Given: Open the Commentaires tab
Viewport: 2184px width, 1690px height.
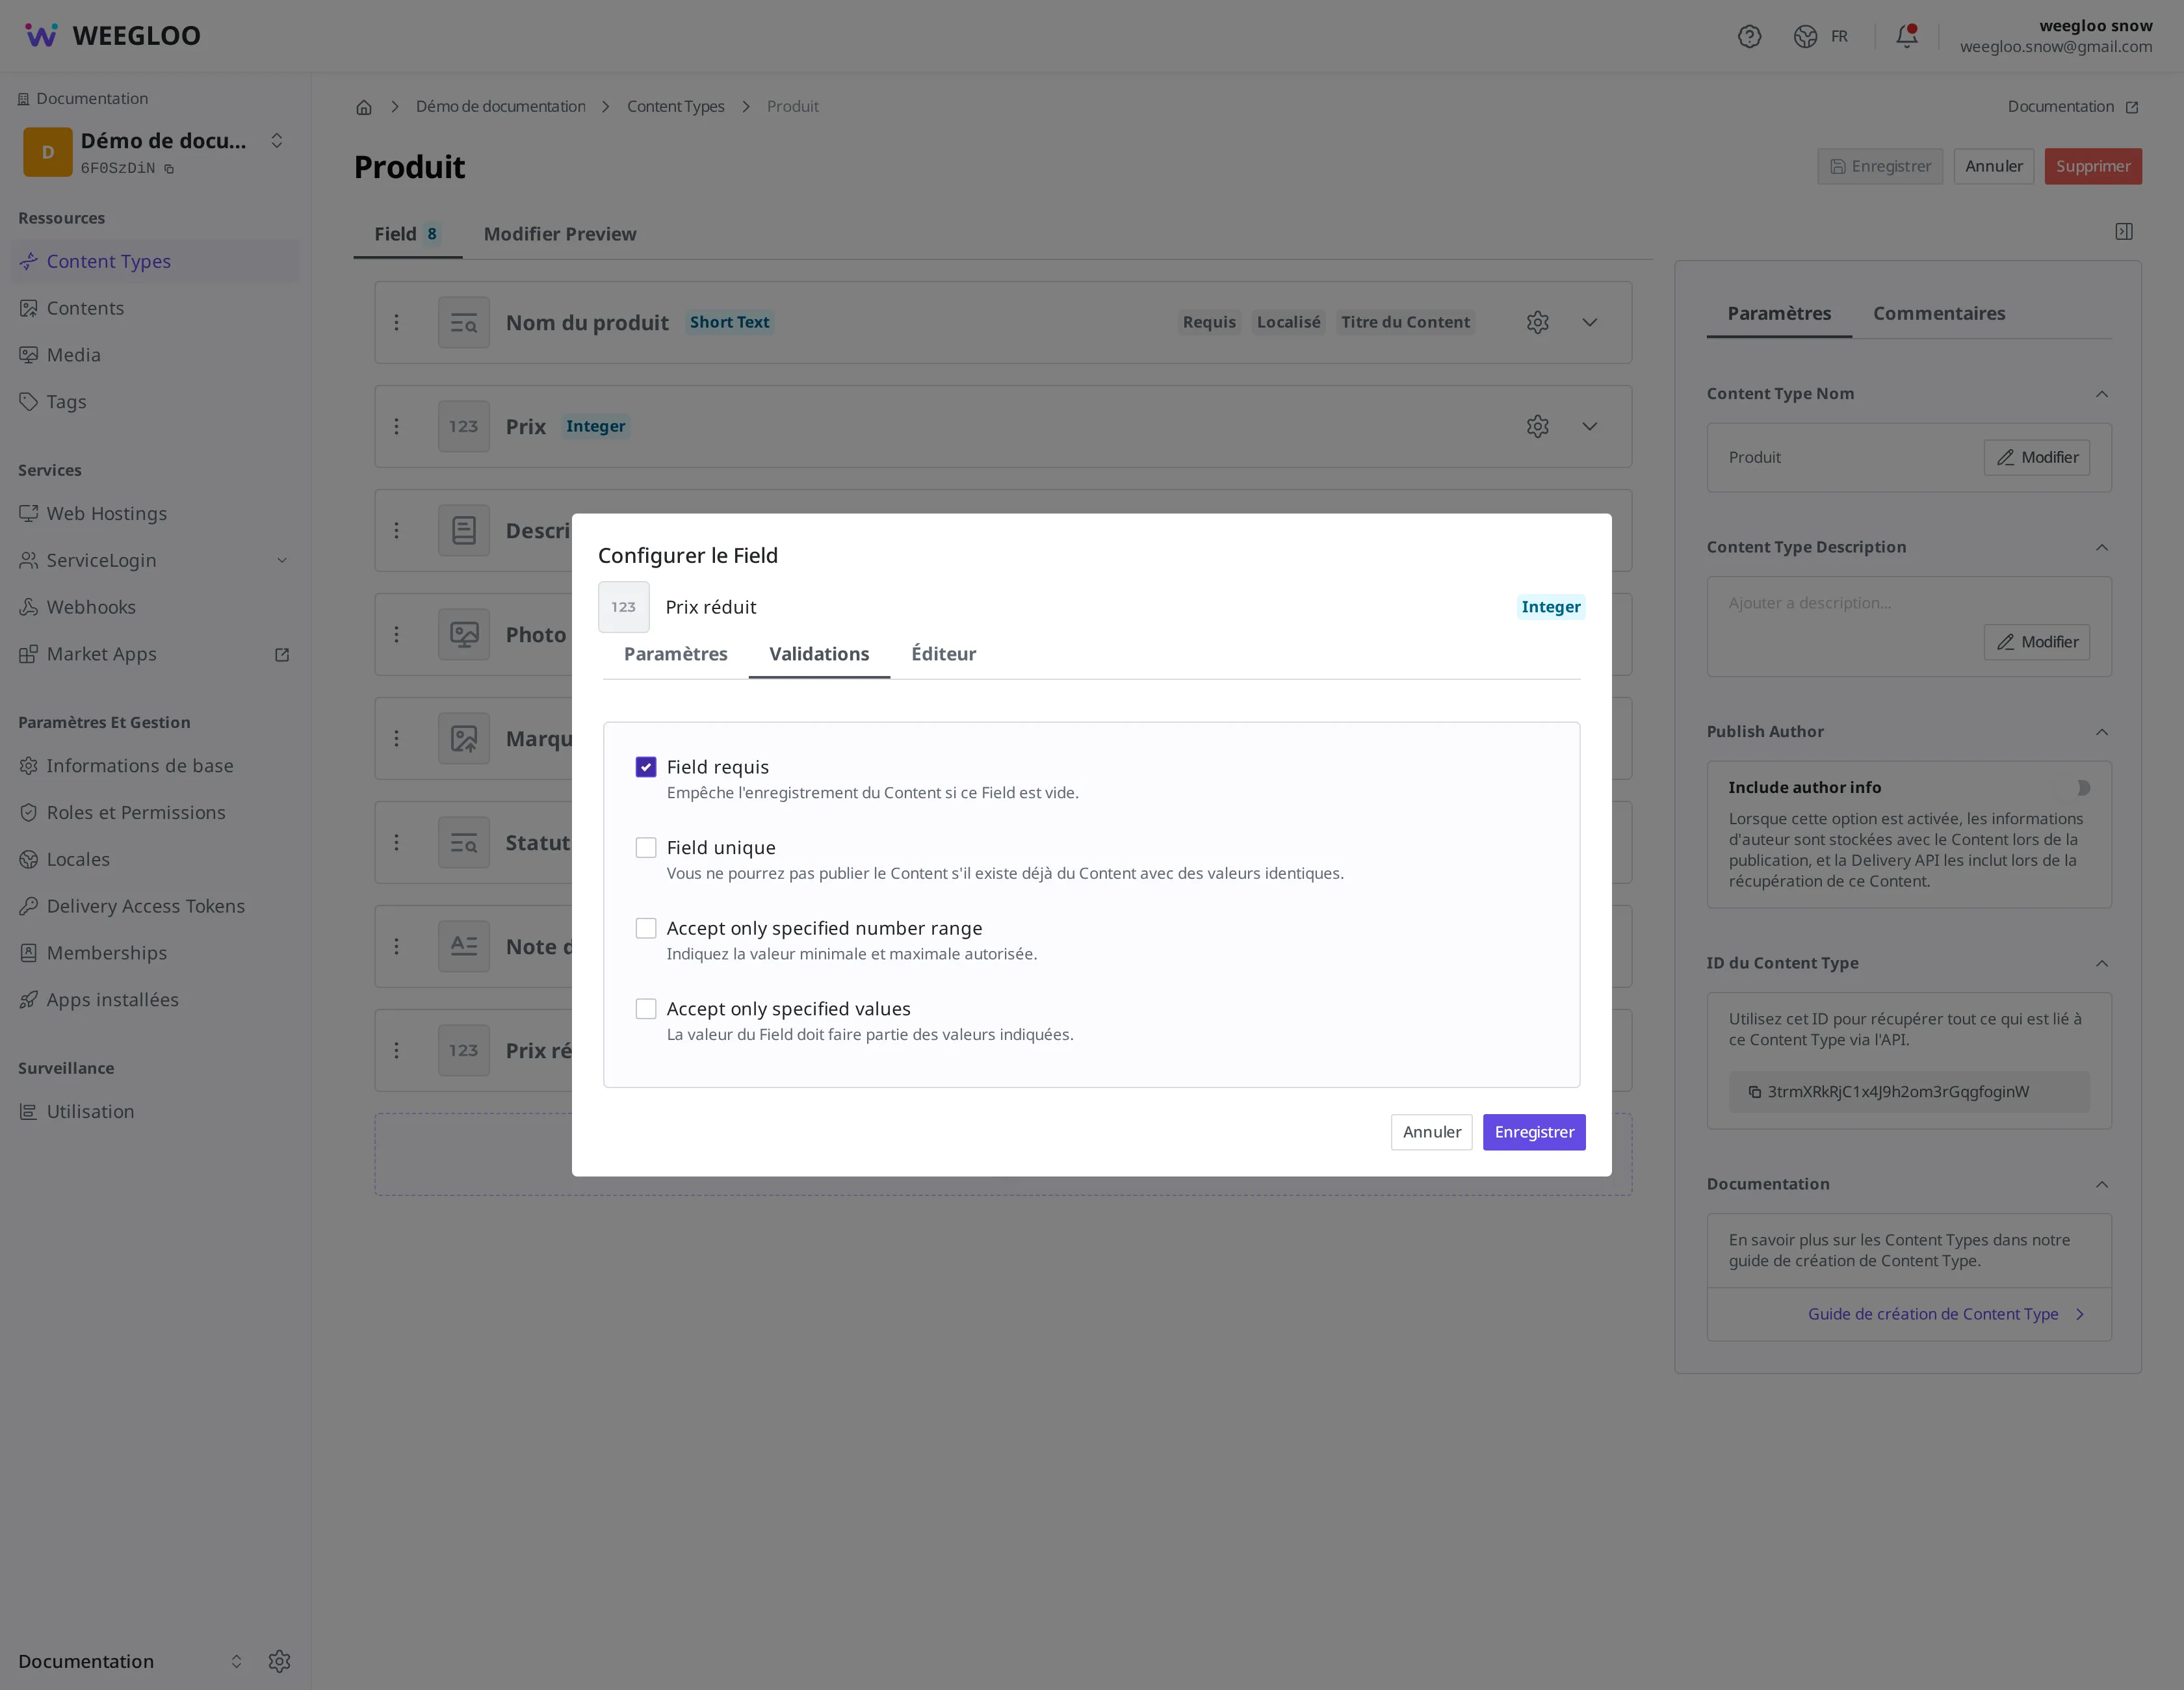Looking at the screenshot, I should tap(1938, 313).
